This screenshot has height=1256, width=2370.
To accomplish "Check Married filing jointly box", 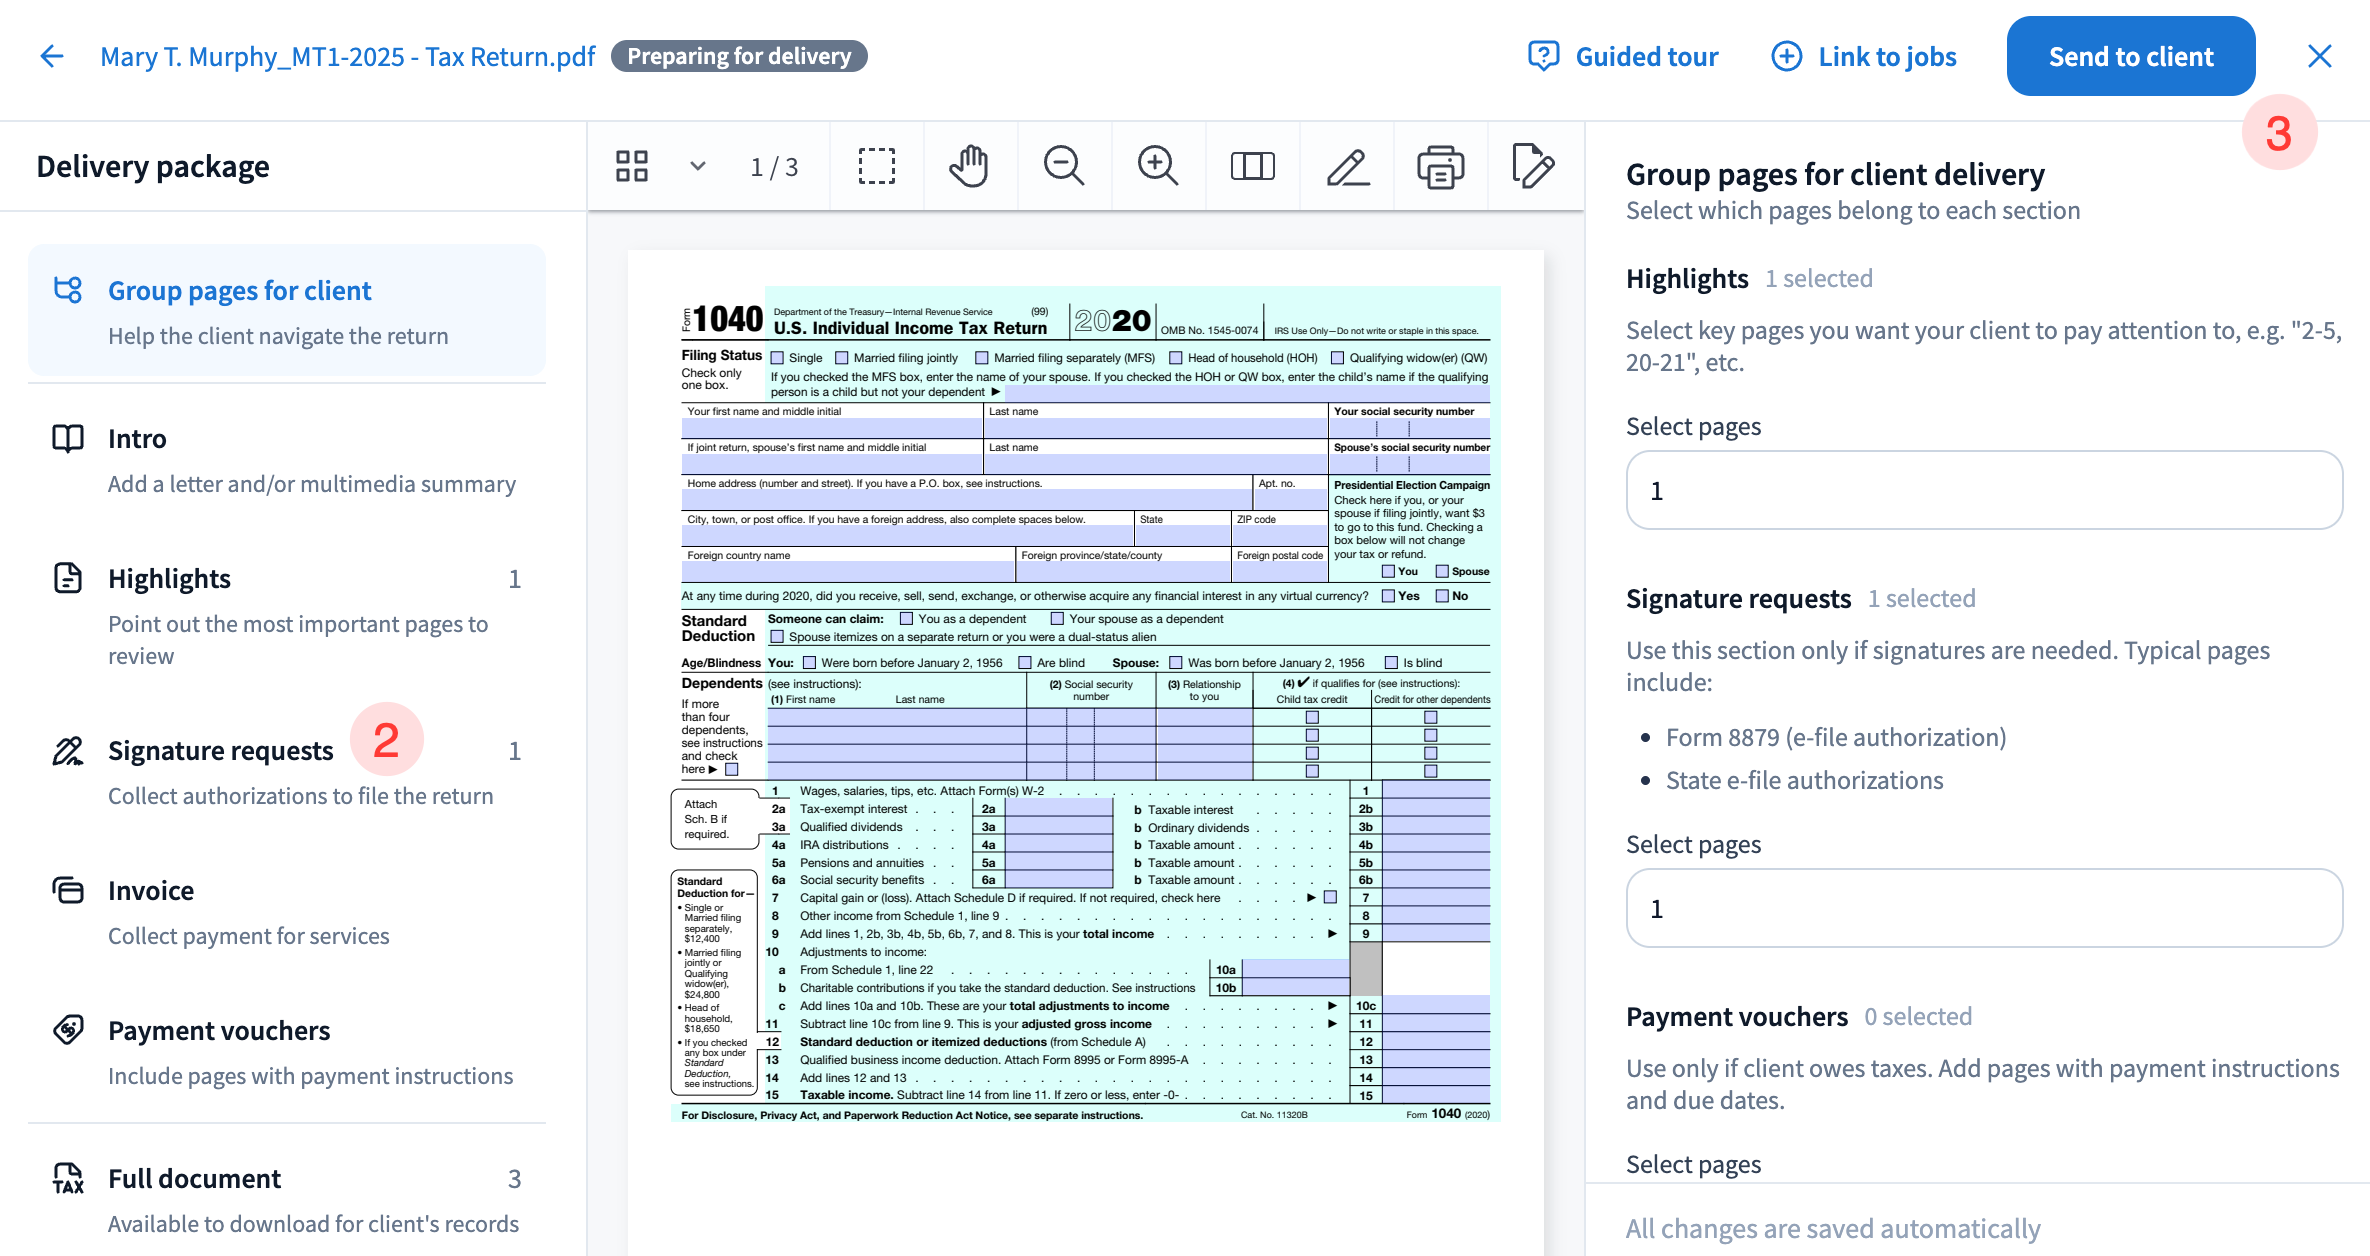I will coord(842,358).
